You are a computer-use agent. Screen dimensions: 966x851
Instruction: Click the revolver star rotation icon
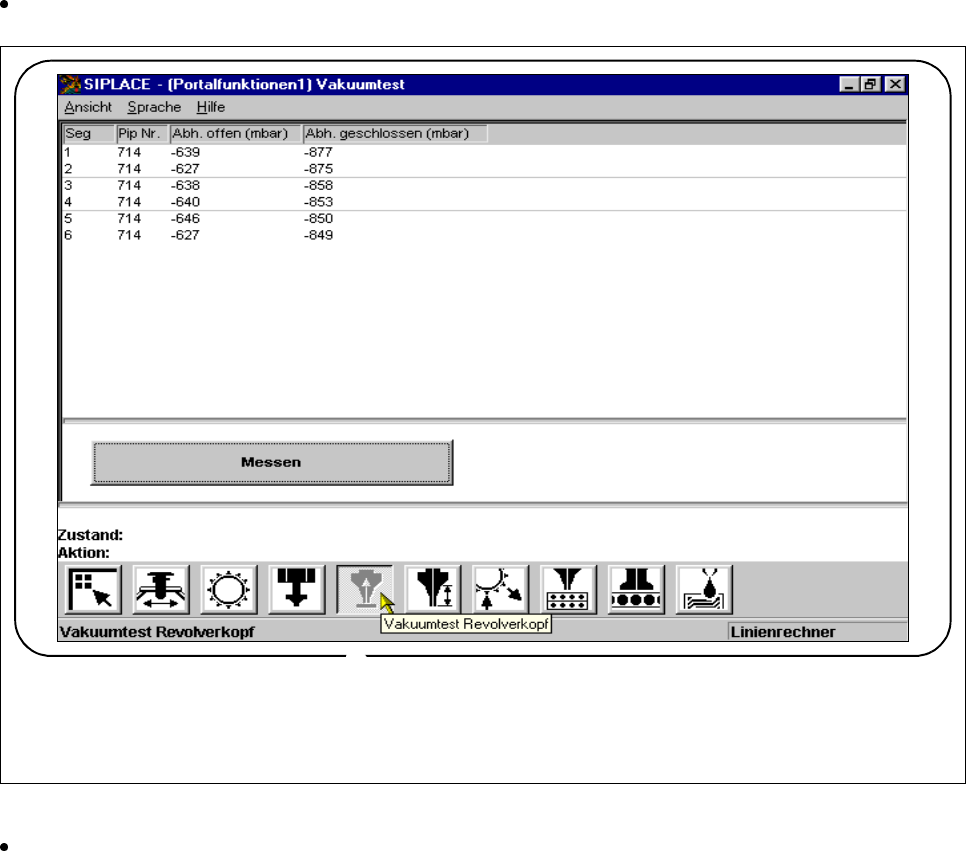[229, 589]
